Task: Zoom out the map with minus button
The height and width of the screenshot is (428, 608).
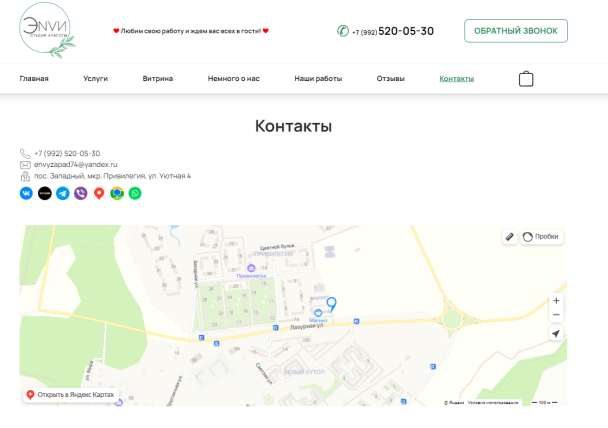Action: [556, 315]
